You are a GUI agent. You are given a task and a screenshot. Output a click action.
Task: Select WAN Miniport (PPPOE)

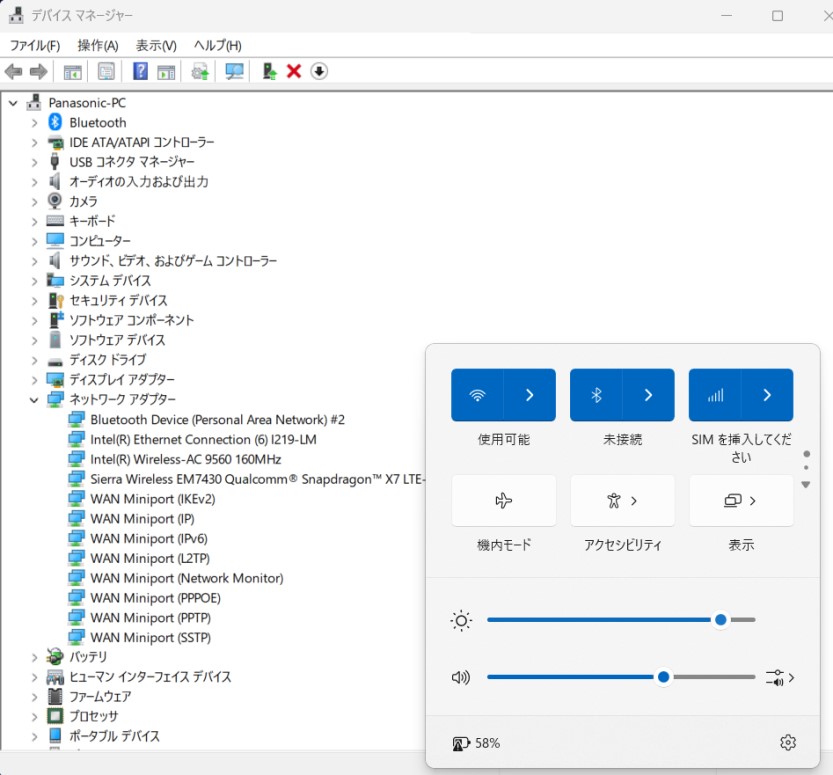[x=155, y=598]
